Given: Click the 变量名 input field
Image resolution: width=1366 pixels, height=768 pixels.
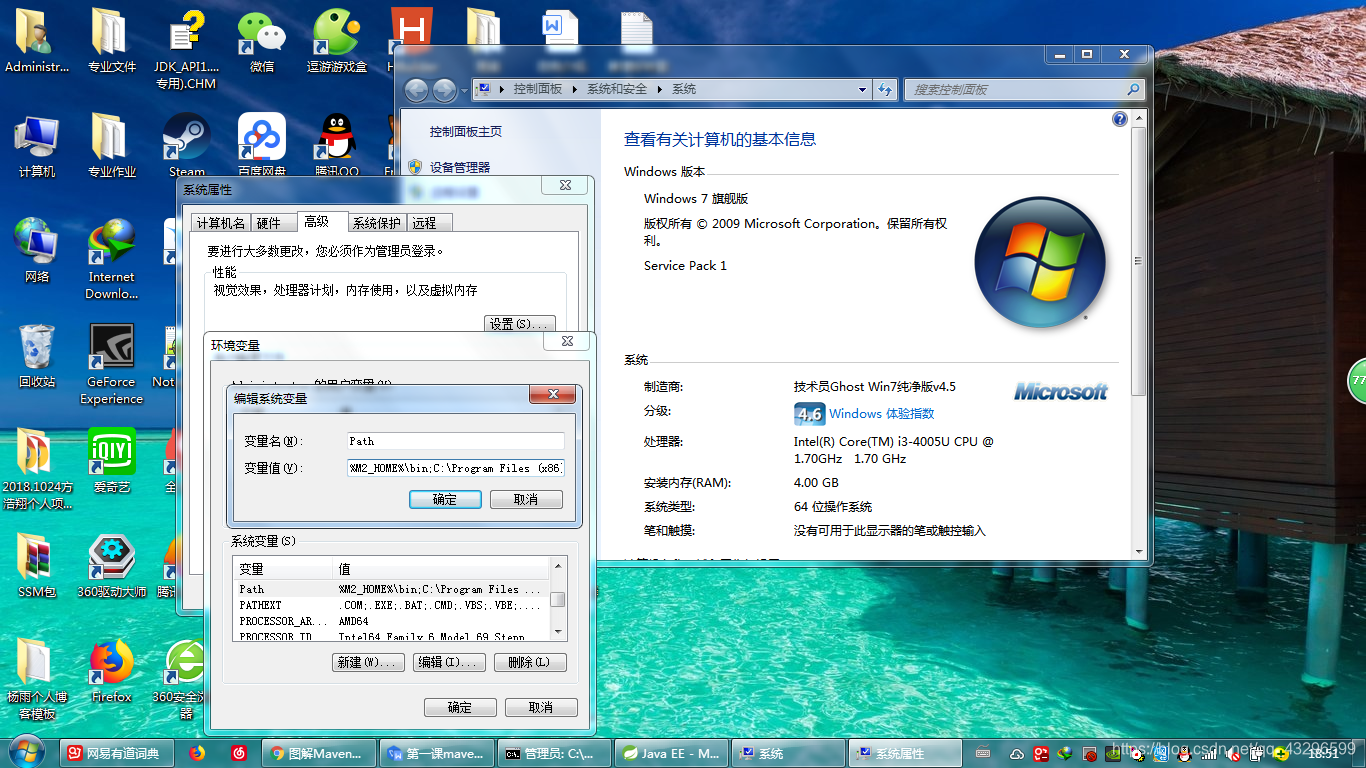Looking at the screenshot, I should point(456,441).
